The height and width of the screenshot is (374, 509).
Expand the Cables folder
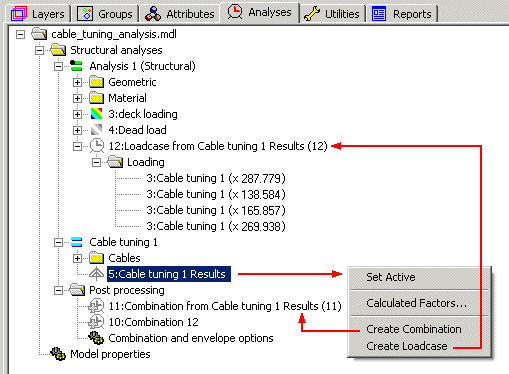(77, 258)
